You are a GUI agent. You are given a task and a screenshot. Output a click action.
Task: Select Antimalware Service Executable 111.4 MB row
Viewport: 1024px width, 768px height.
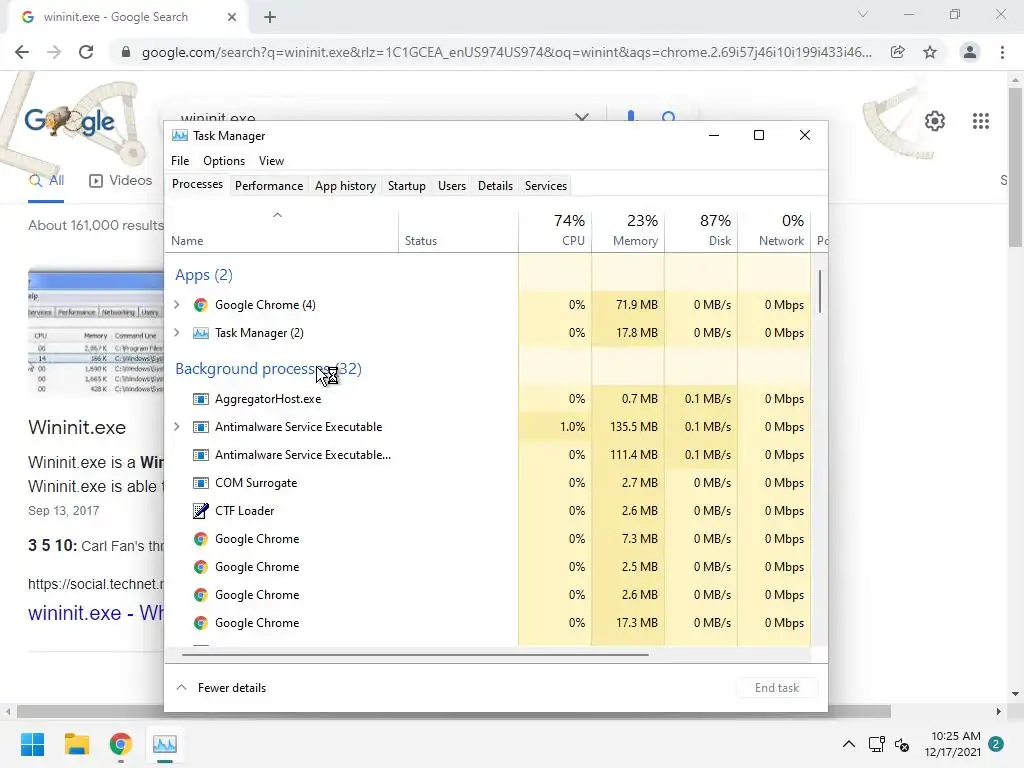pos(487,455)
